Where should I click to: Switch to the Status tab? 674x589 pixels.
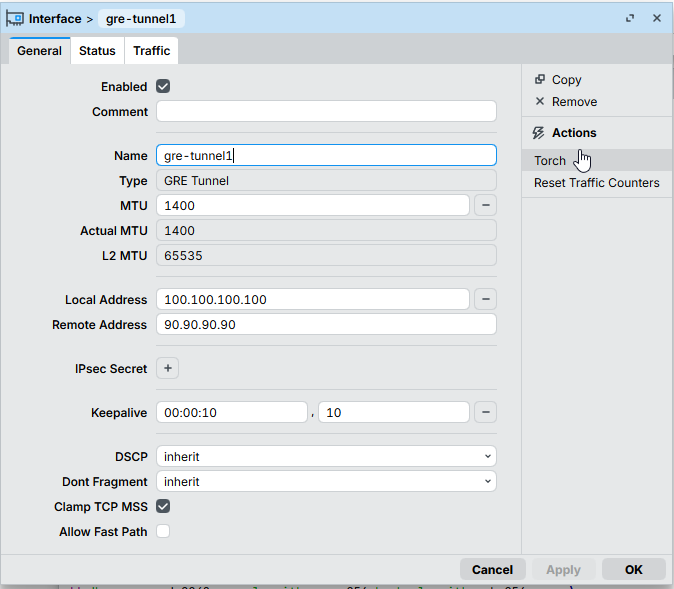point(97,51)
